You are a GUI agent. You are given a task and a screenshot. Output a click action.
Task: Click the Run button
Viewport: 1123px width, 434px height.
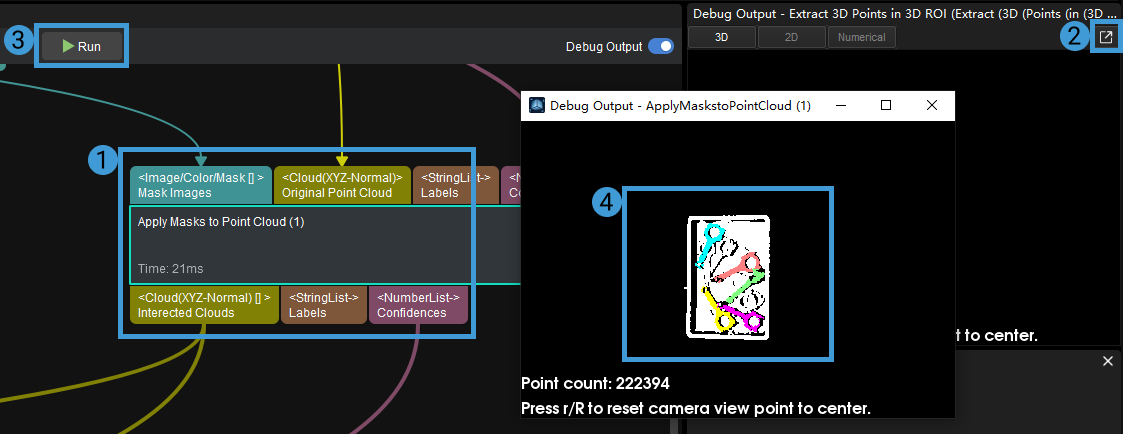click(x=82, y=47)
